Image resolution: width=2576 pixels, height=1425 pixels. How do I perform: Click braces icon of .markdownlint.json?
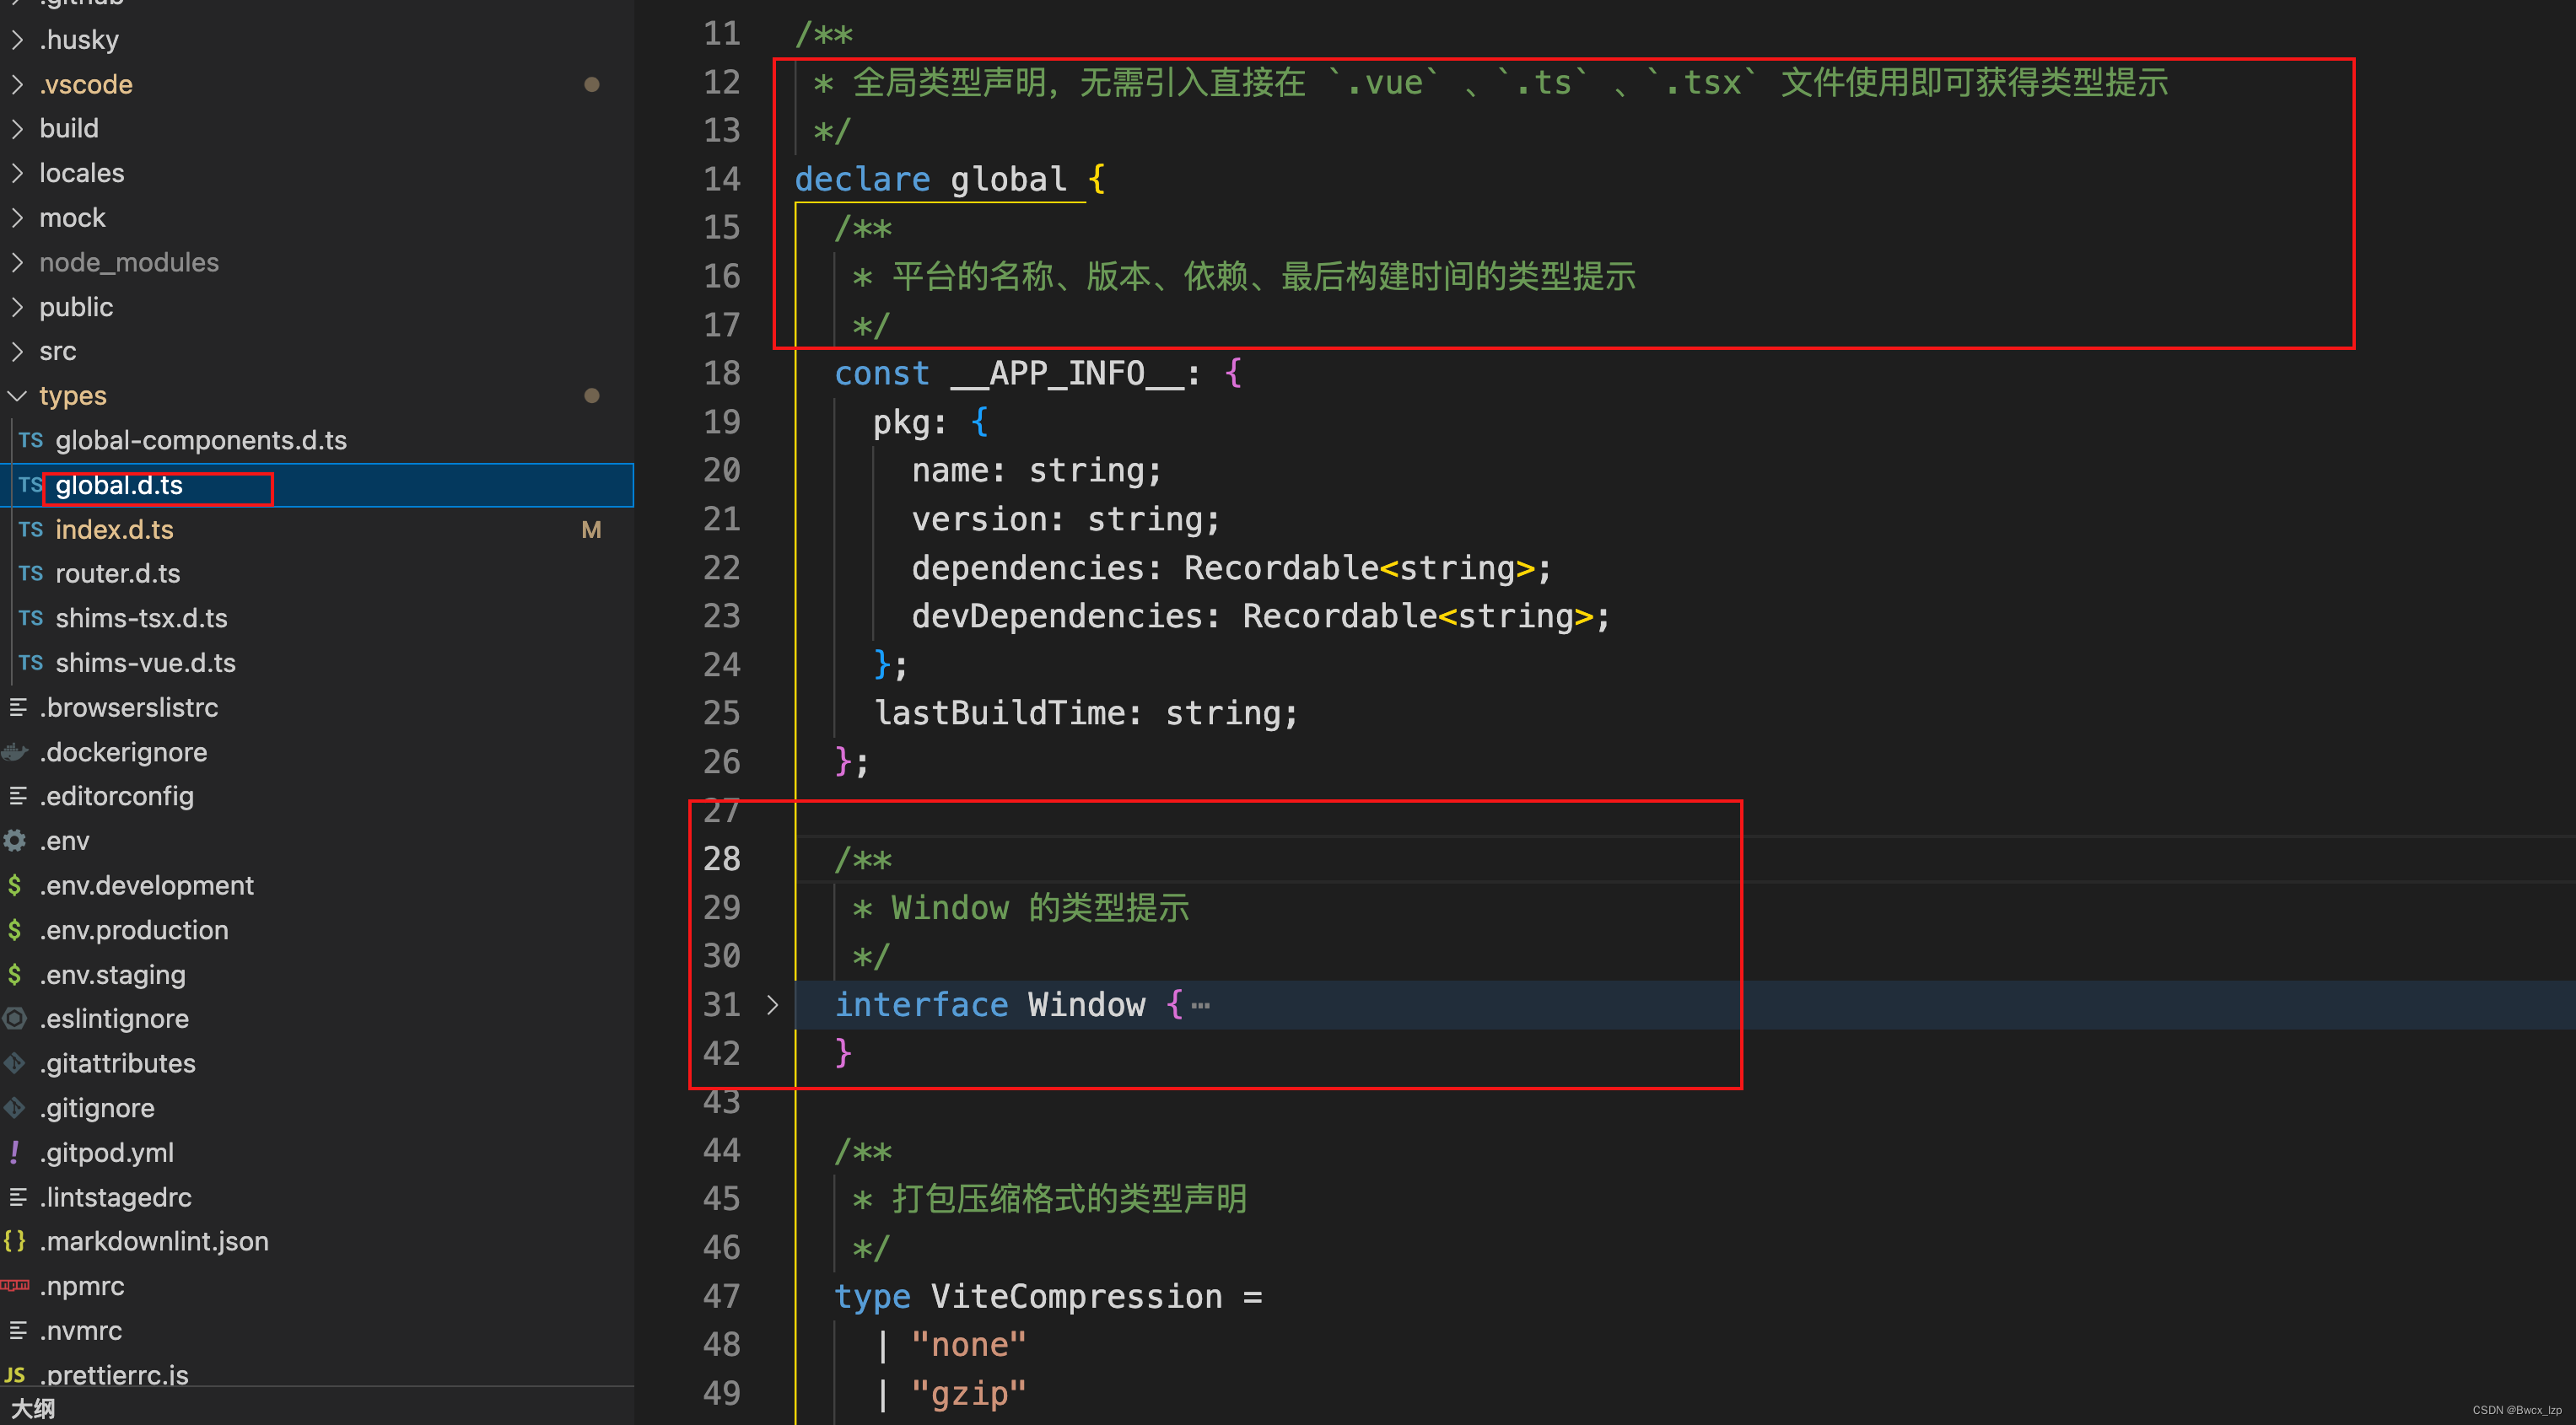15,1242
